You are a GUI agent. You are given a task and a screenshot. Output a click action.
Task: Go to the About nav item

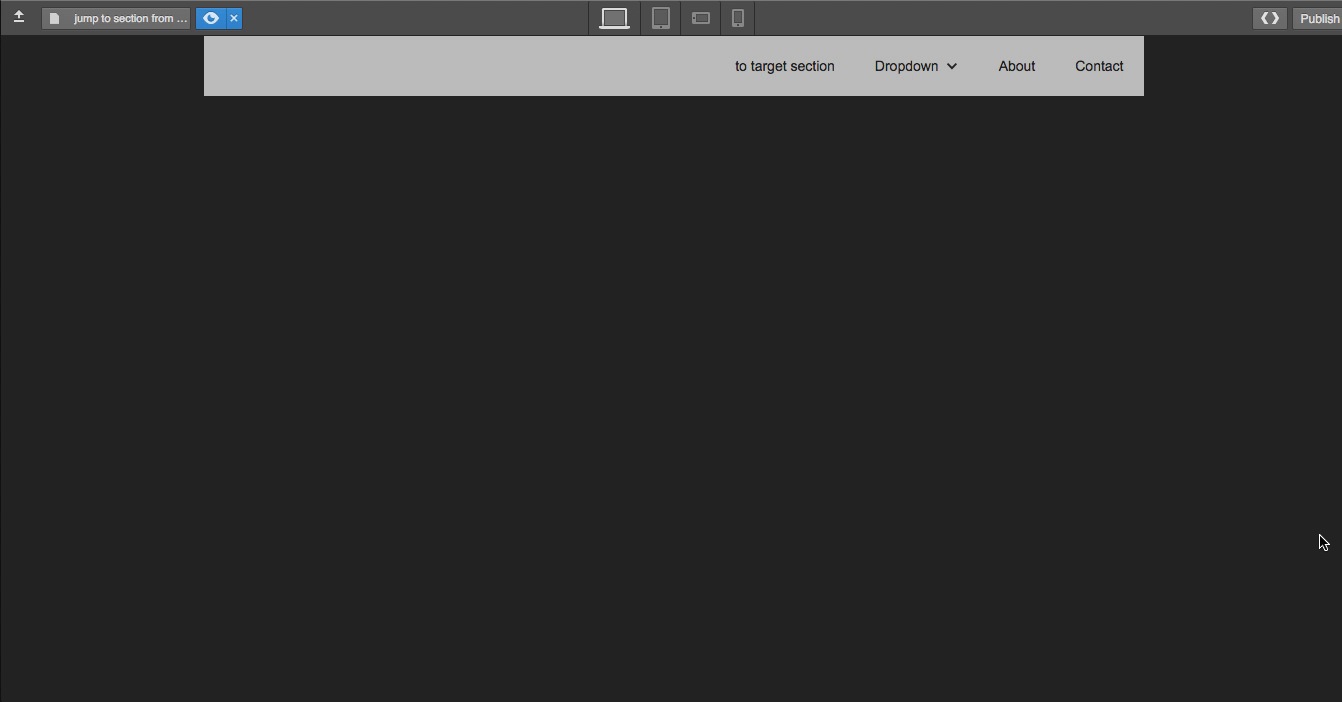click(1016, 66)
